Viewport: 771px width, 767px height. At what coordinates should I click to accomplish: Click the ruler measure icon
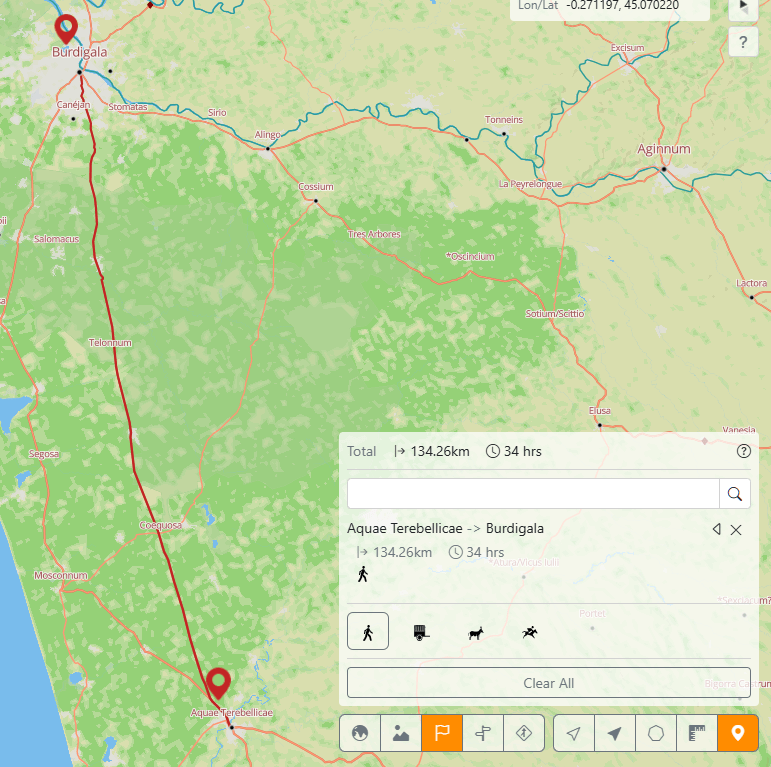coord(697,733)
